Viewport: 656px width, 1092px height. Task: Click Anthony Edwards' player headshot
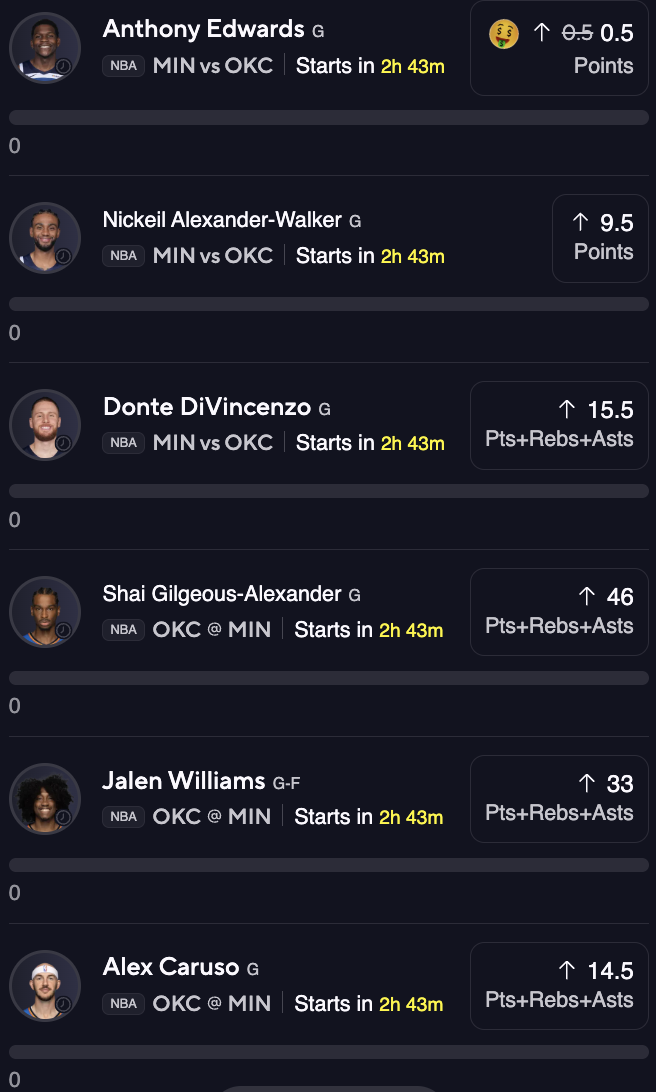[x=45, y=48]
